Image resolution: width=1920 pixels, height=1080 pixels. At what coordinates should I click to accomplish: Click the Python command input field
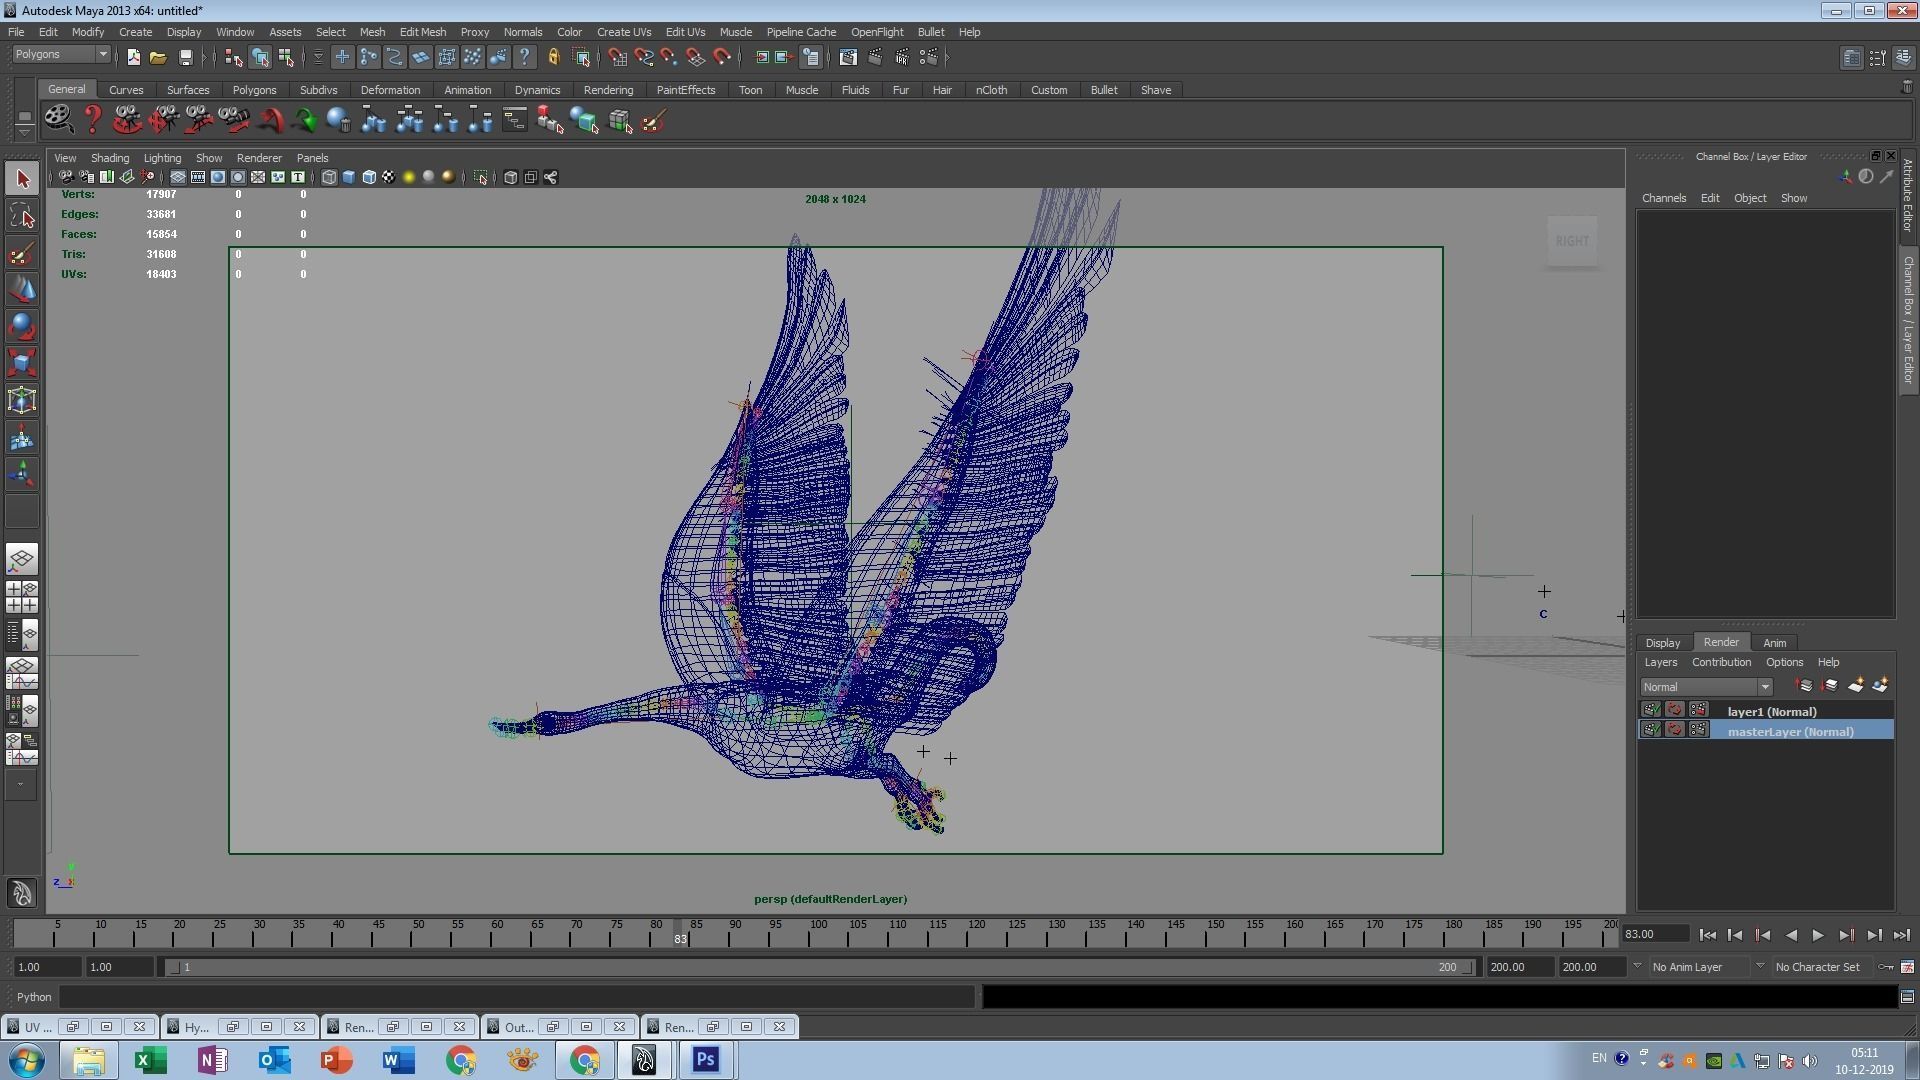(517, 997)
